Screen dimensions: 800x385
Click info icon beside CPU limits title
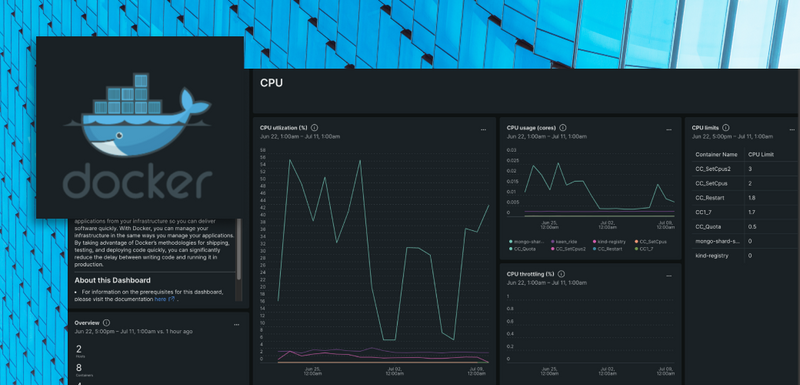(726, 128)
